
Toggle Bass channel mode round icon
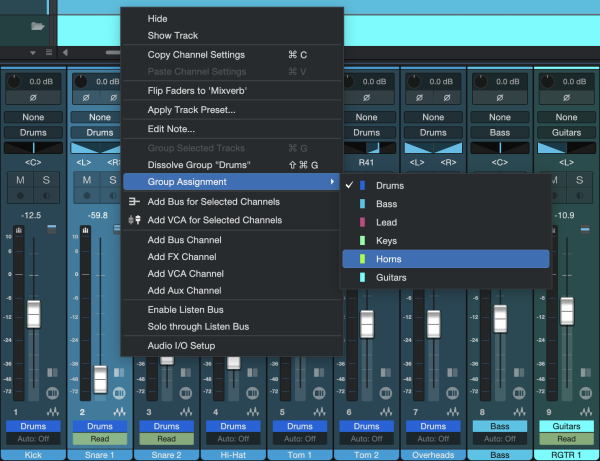click(519, 393)
